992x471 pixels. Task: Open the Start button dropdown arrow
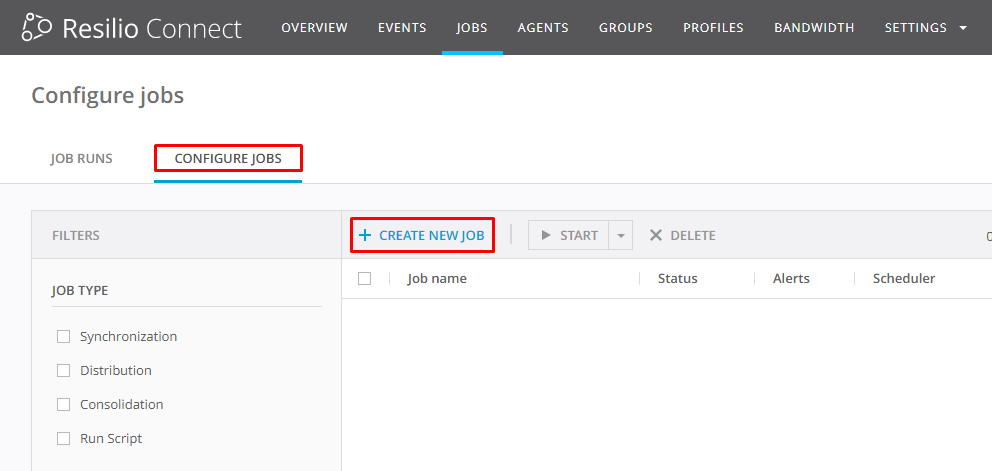click(621, 236)
